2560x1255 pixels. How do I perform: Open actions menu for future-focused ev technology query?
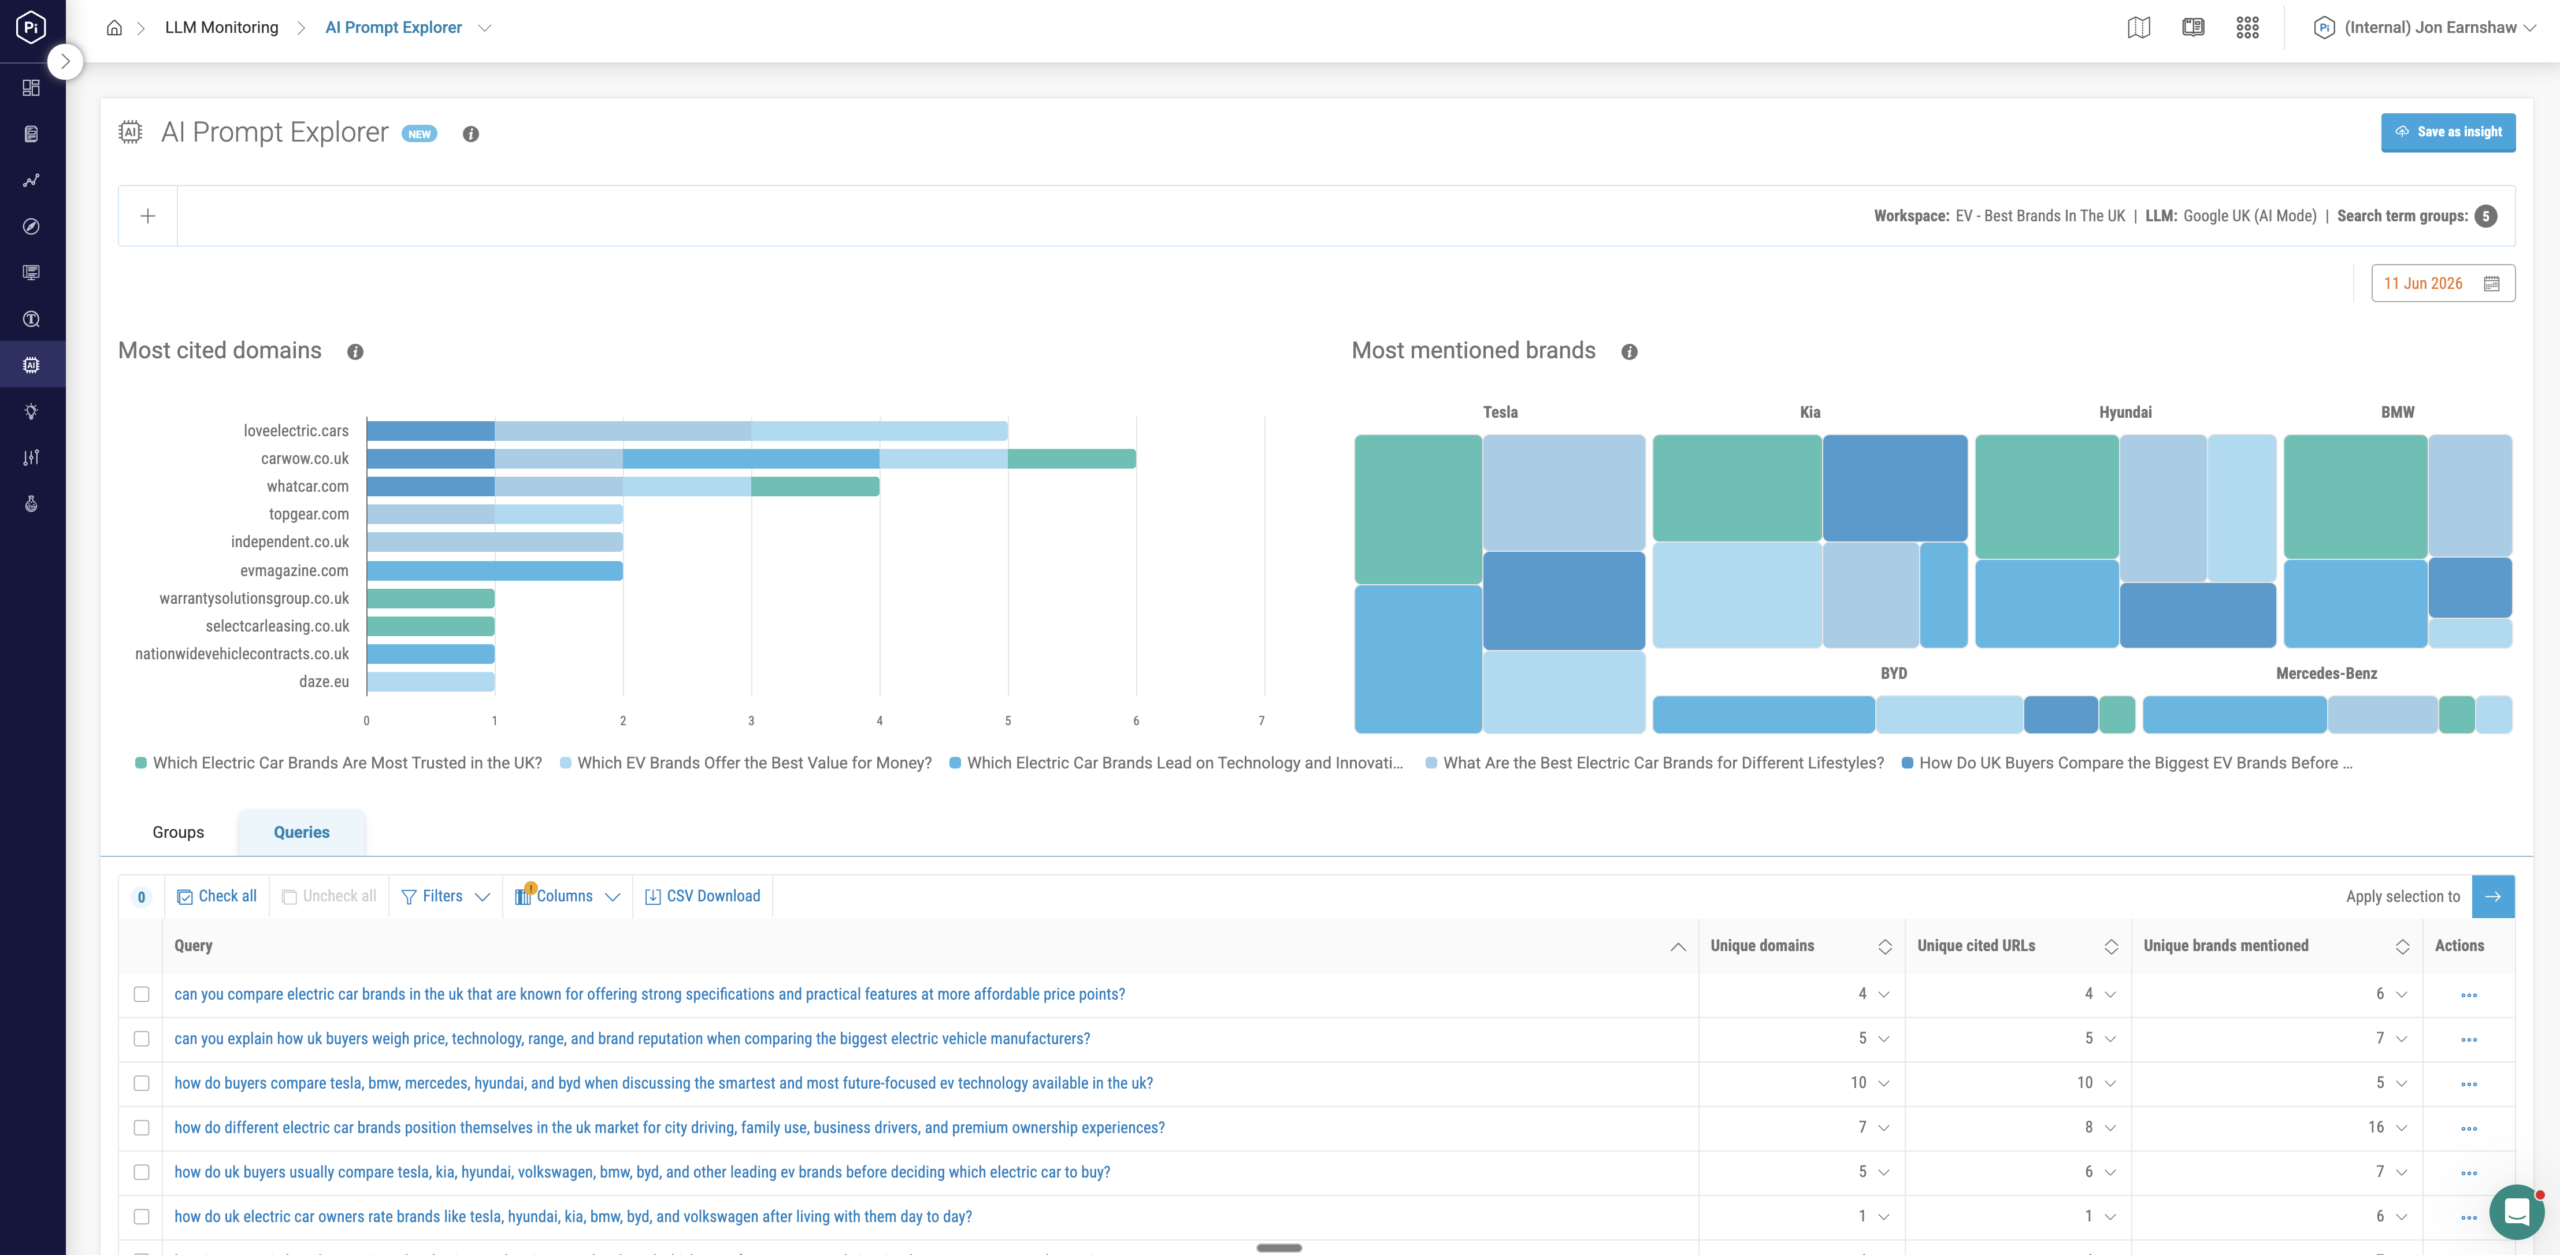pos(2469,1084)
